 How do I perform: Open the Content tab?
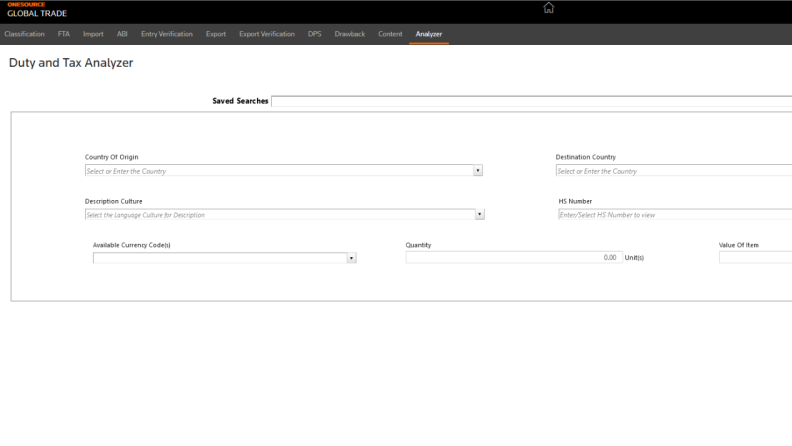tap(390, 35)
